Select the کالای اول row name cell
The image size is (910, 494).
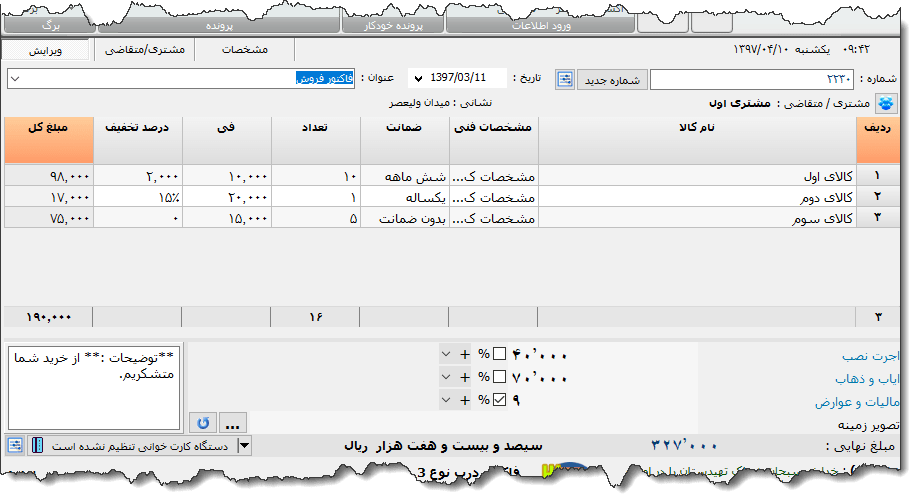click(x=698, y=176)
